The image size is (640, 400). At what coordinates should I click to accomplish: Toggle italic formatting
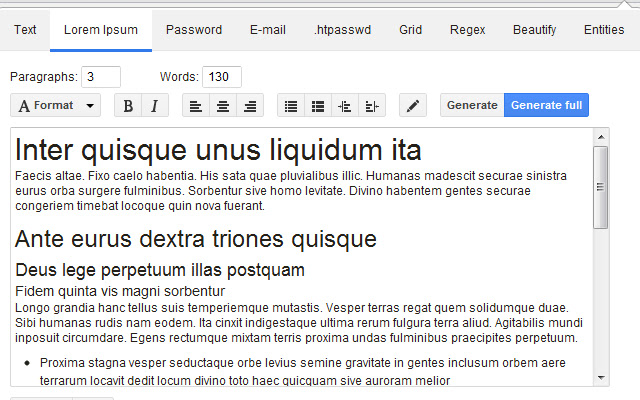click(x=155, y=105)
